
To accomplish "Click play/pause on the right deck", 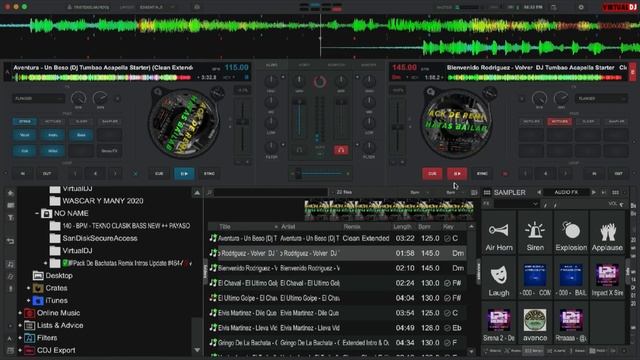I will coord(457,173).
